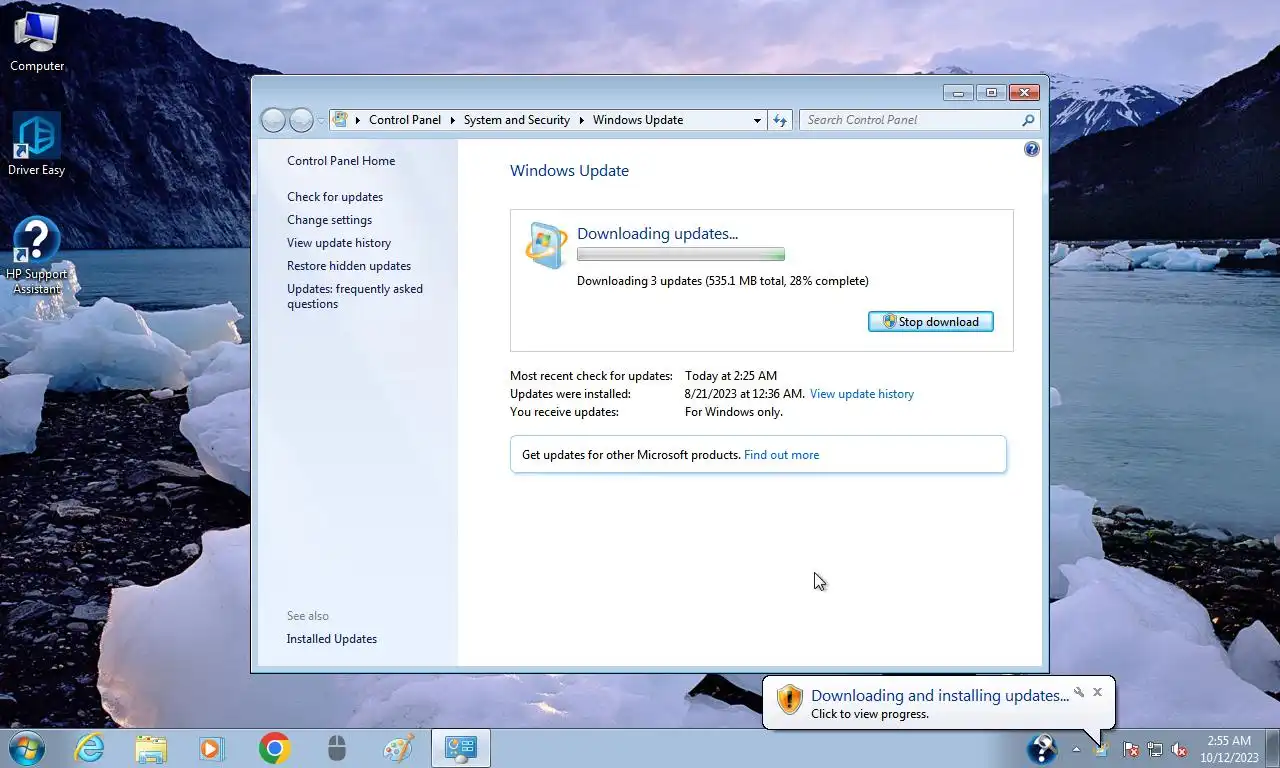Image resolution: width=1280 pixels, height=768 pixels.
Task: Open the clock showing 2:55 AM
Action: click(1229, 749)
